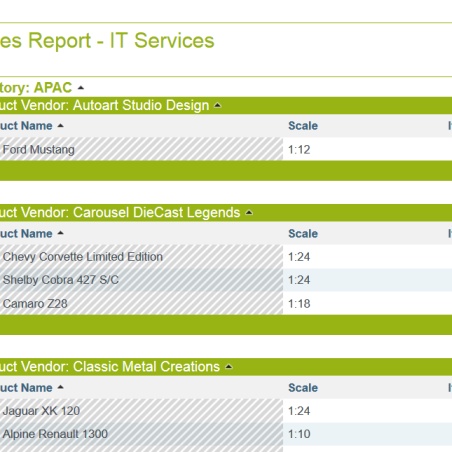Click 1:10 scale value for Alpine Renault
This screenshot has width=452, height=452.
tap(299, 434)
